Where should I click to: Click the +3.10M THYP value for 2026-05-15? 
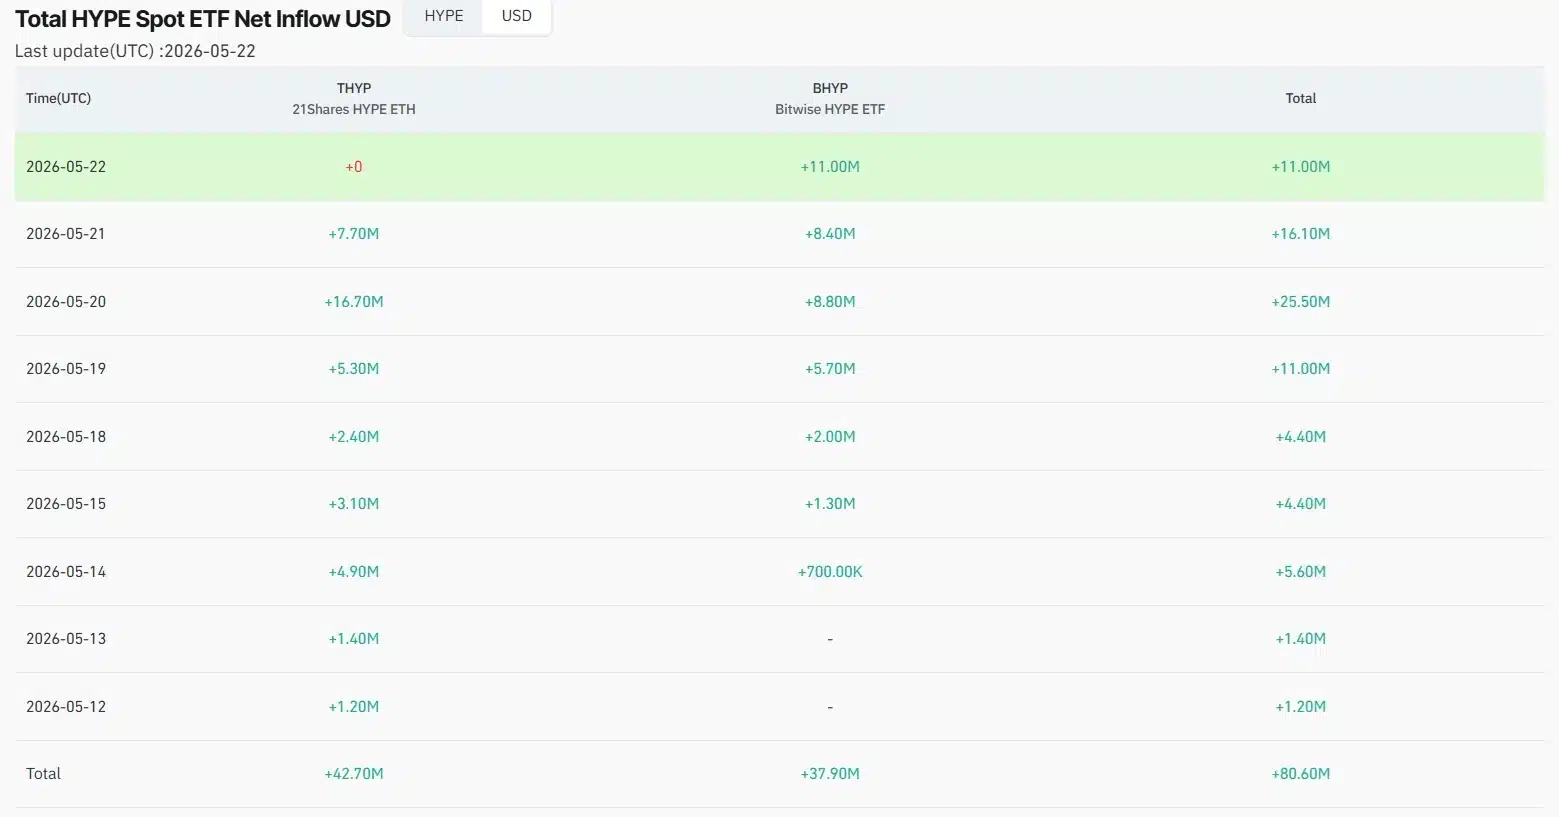point(354,504)
